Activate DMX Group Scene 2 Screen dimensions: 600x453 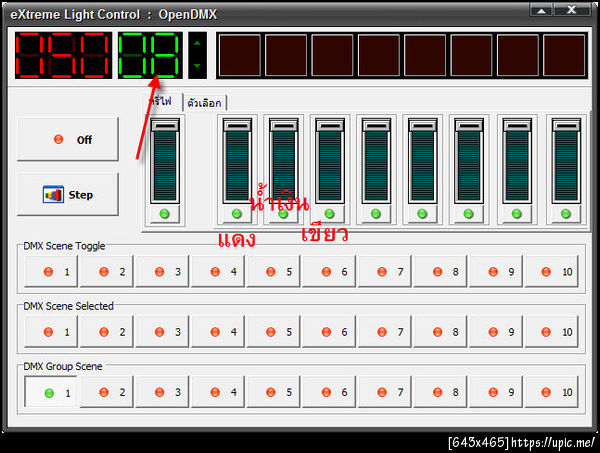107,392
